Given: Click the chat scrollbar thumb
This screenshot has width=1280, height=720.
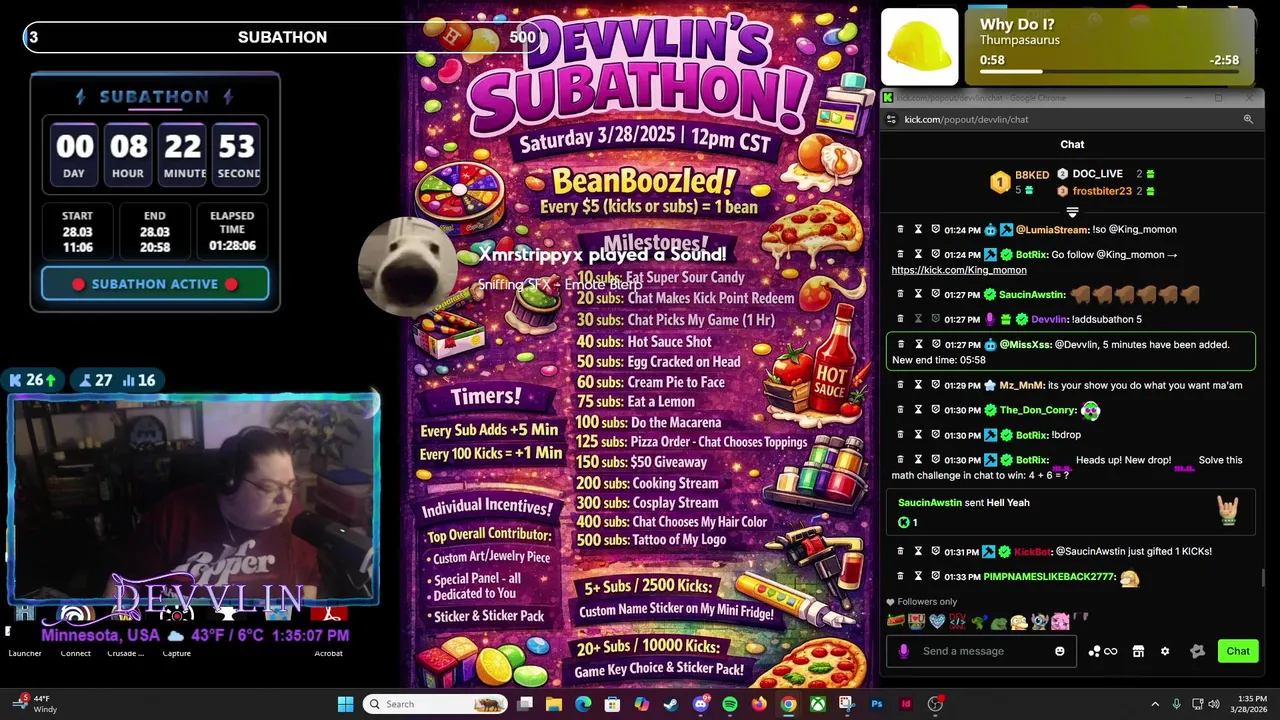Looking at the screenshot, I should point(1262,578).
